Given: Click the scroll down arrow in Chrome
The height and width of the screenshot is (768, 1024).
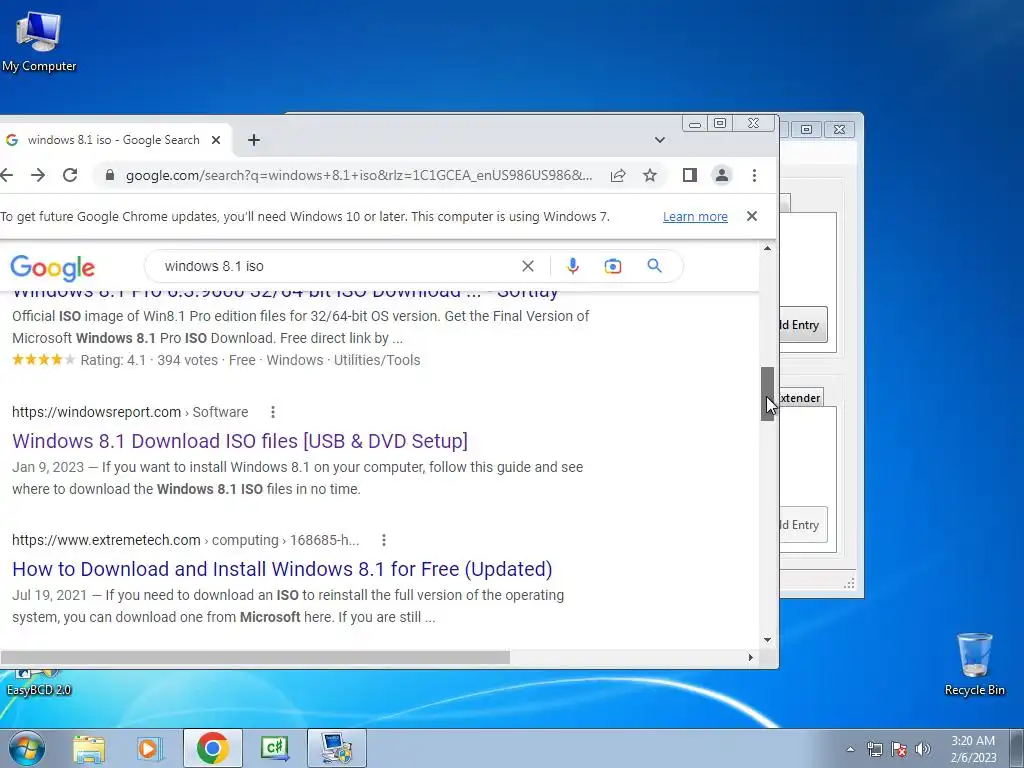Looking at the screenshot, I should point(767,640).
